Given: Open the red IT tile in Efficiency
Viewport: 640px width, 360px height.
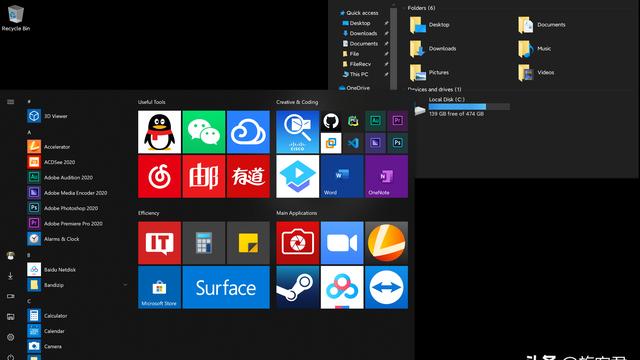Looking at the screenshot, I should 159,243.
